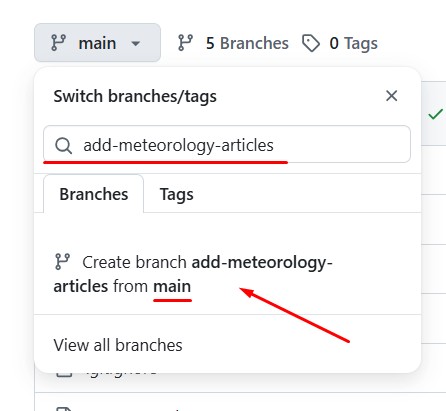Click the branch icon beside 5 Branches

pyautogui.click(x=185, y=43)
